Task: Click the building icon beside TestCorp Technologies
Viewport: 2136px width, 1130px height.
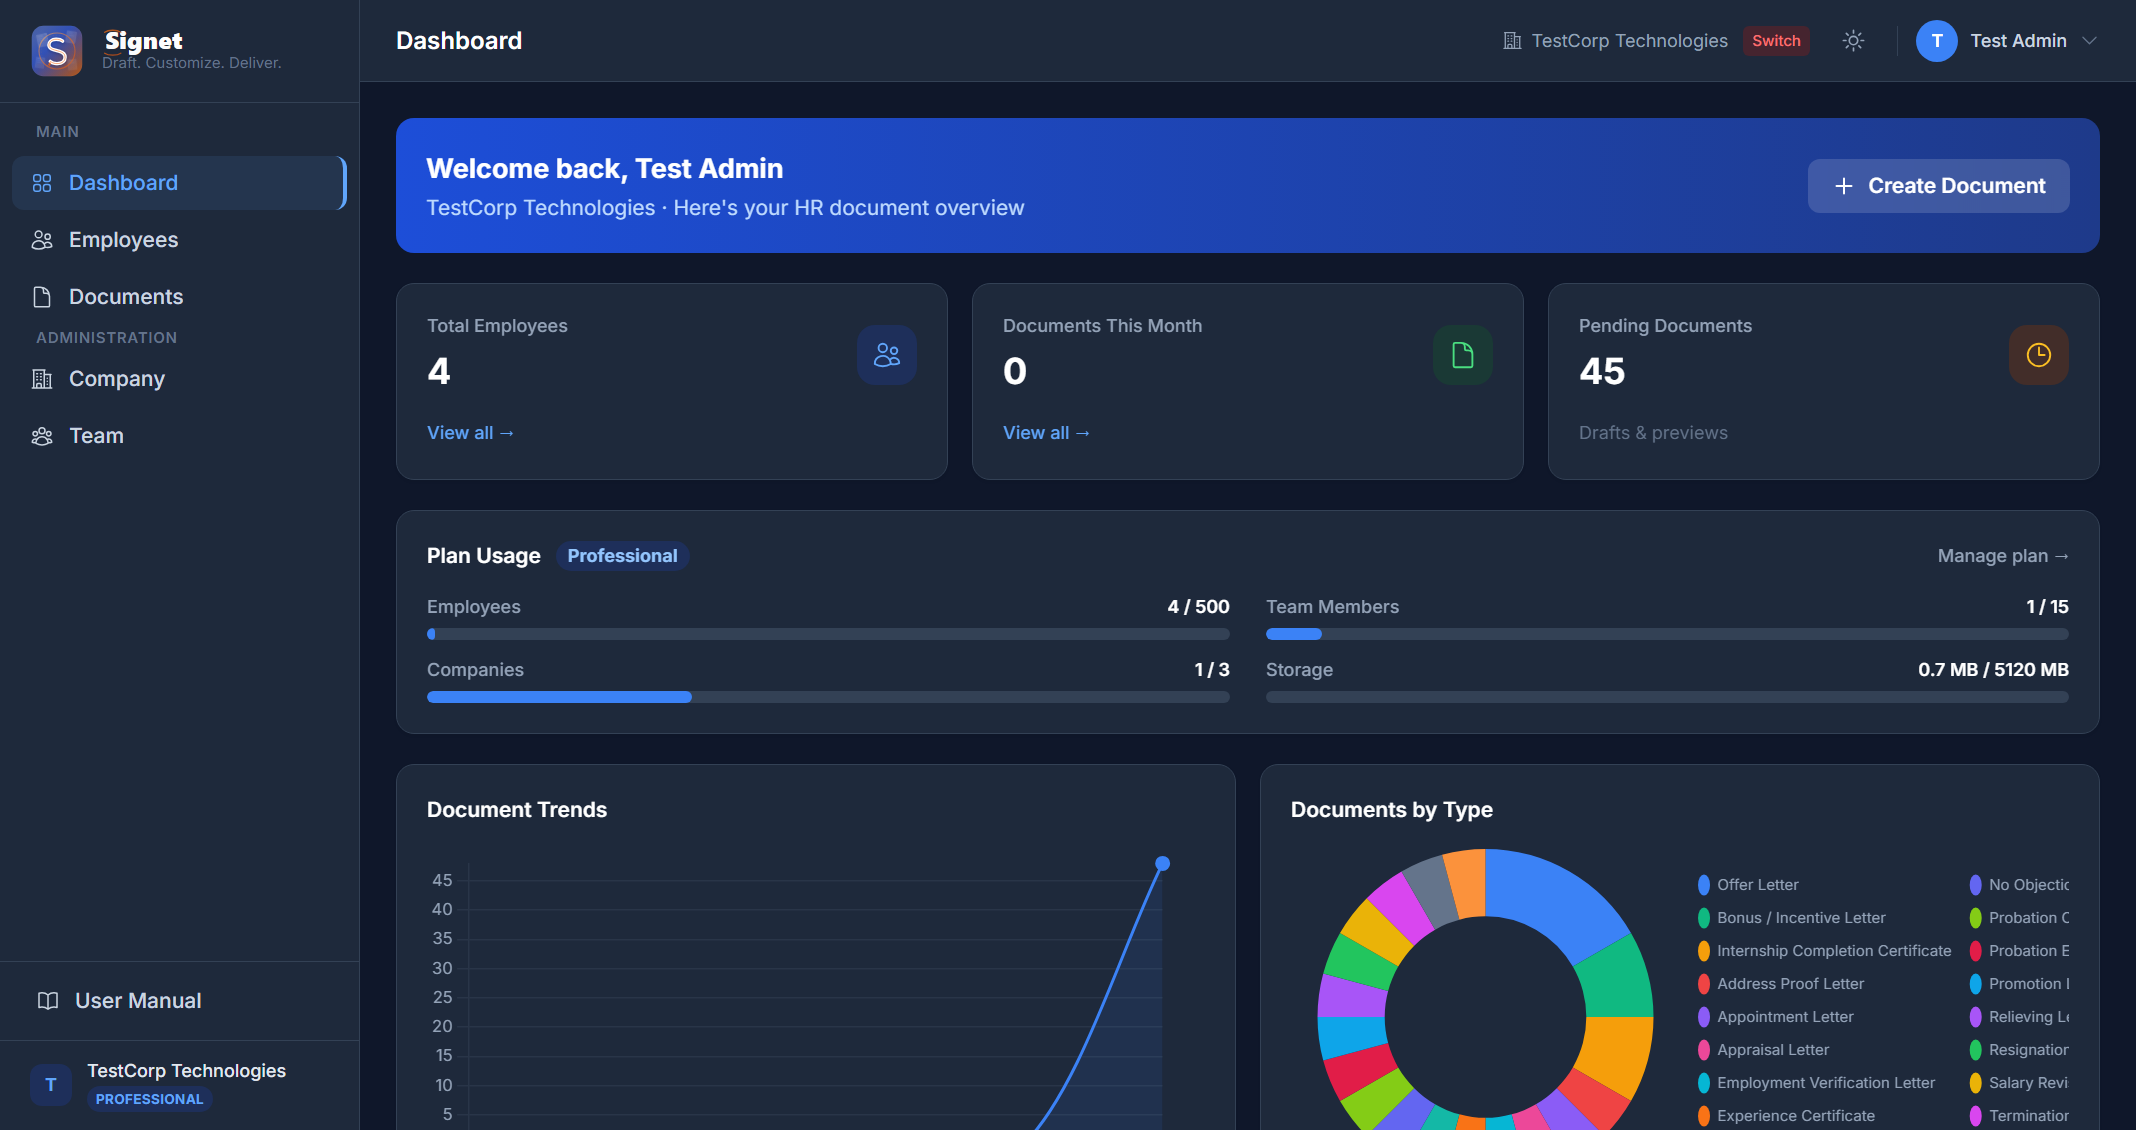Action: pos(1512,41)
